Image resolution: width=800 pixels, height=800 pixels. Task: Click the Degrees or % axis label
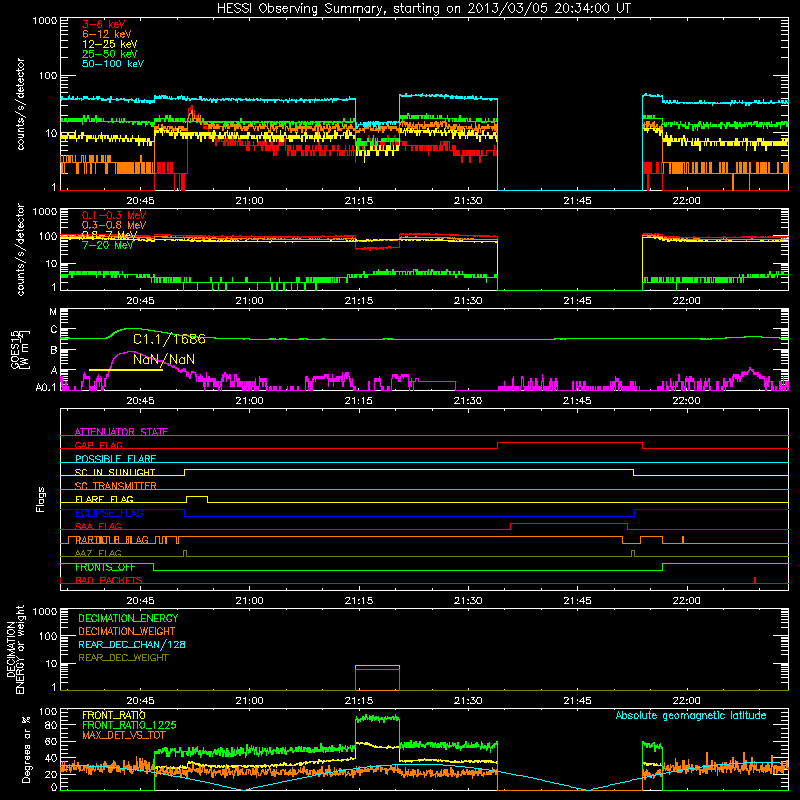tap(26, 749)
